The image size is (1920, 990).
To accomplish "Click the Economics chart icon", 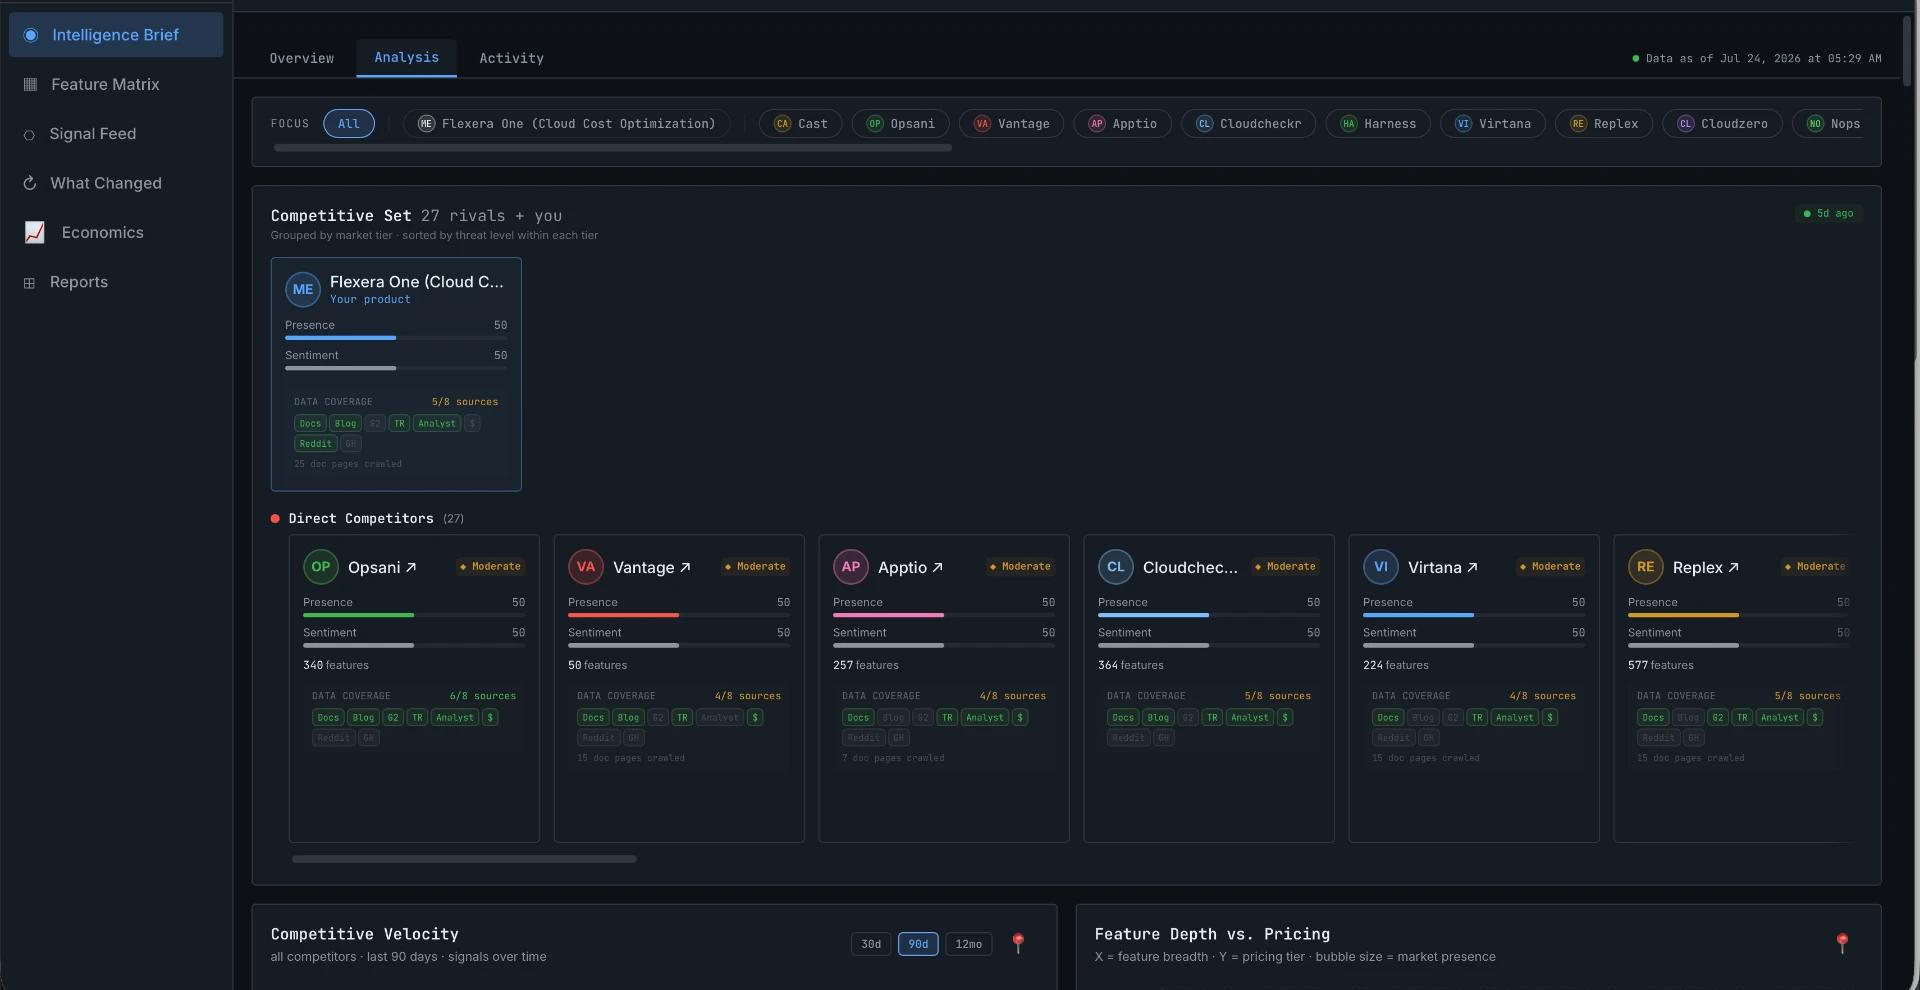I will [35, 233].
